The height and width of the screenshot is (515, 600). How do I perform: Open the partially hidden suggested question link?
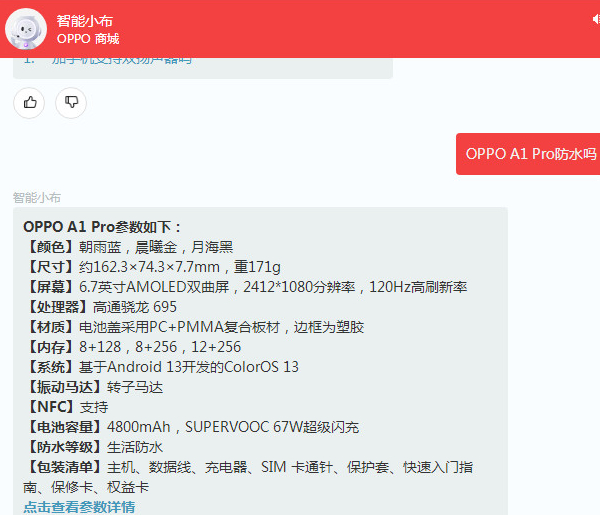click(x=121, y=60)
